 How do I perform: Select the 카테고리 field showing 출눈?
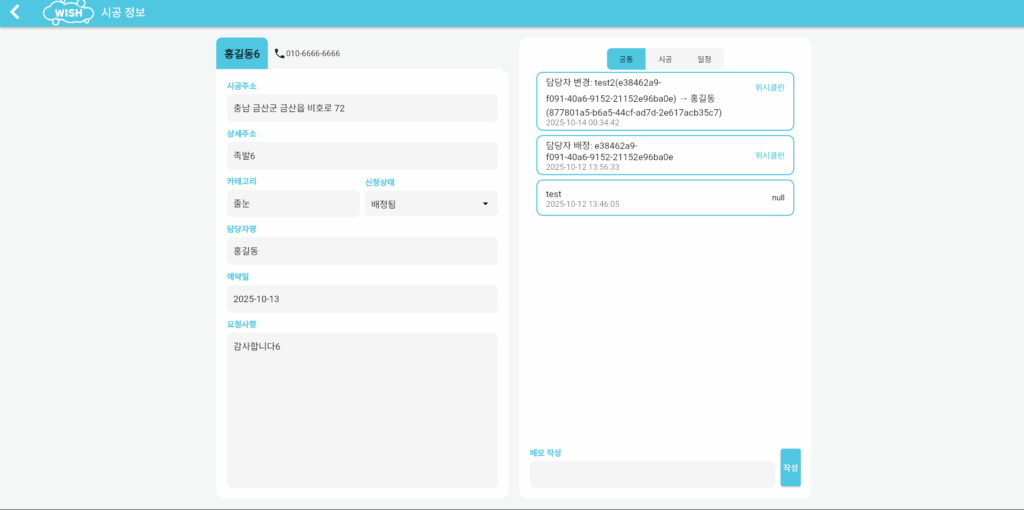(x=293, y=204)
